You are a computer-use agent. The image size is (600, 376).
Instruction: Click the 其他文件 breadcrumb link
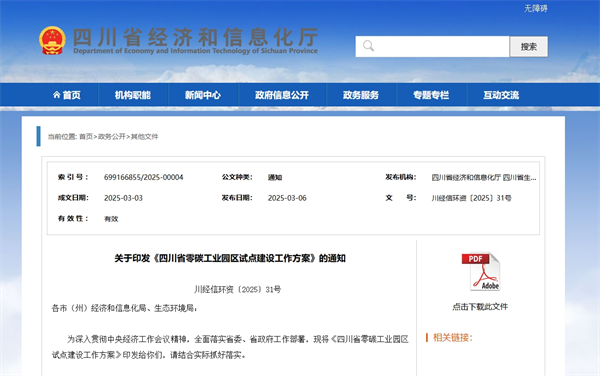145,137
